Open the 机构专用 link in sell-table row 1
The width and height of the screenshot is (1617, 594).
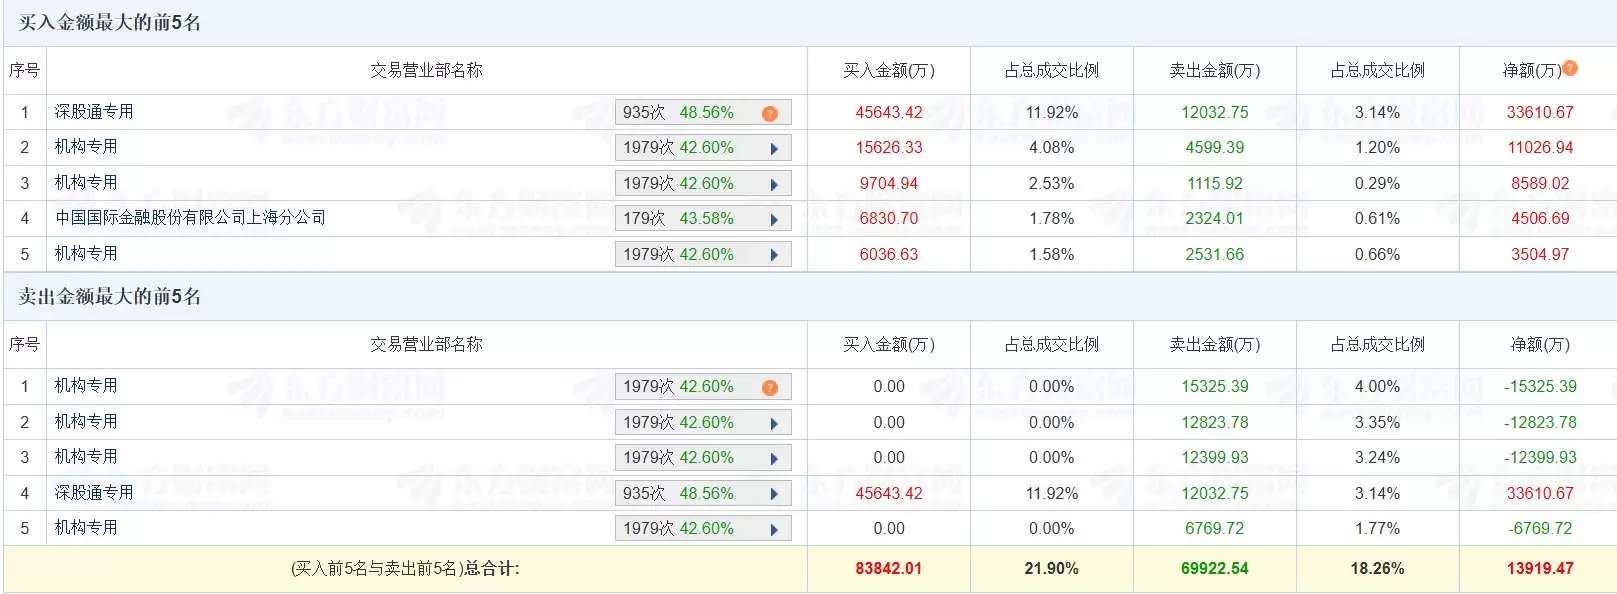click(x=86, y=386)
